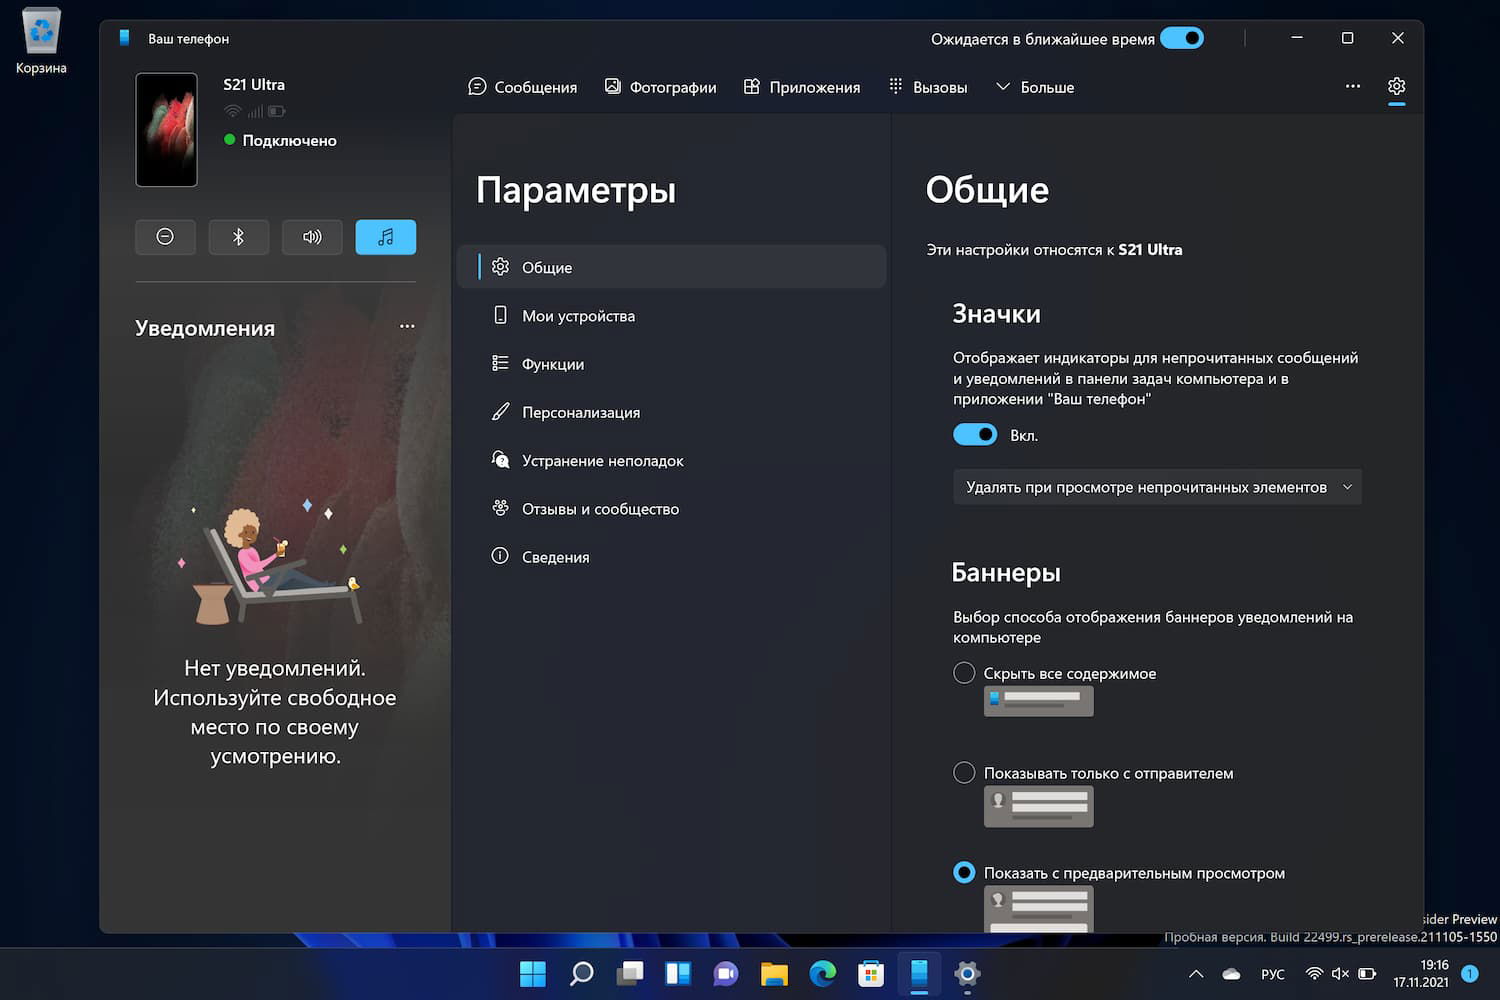
Task: Select the Корзина recycle bin desktop icon
Action: point(41,42)
